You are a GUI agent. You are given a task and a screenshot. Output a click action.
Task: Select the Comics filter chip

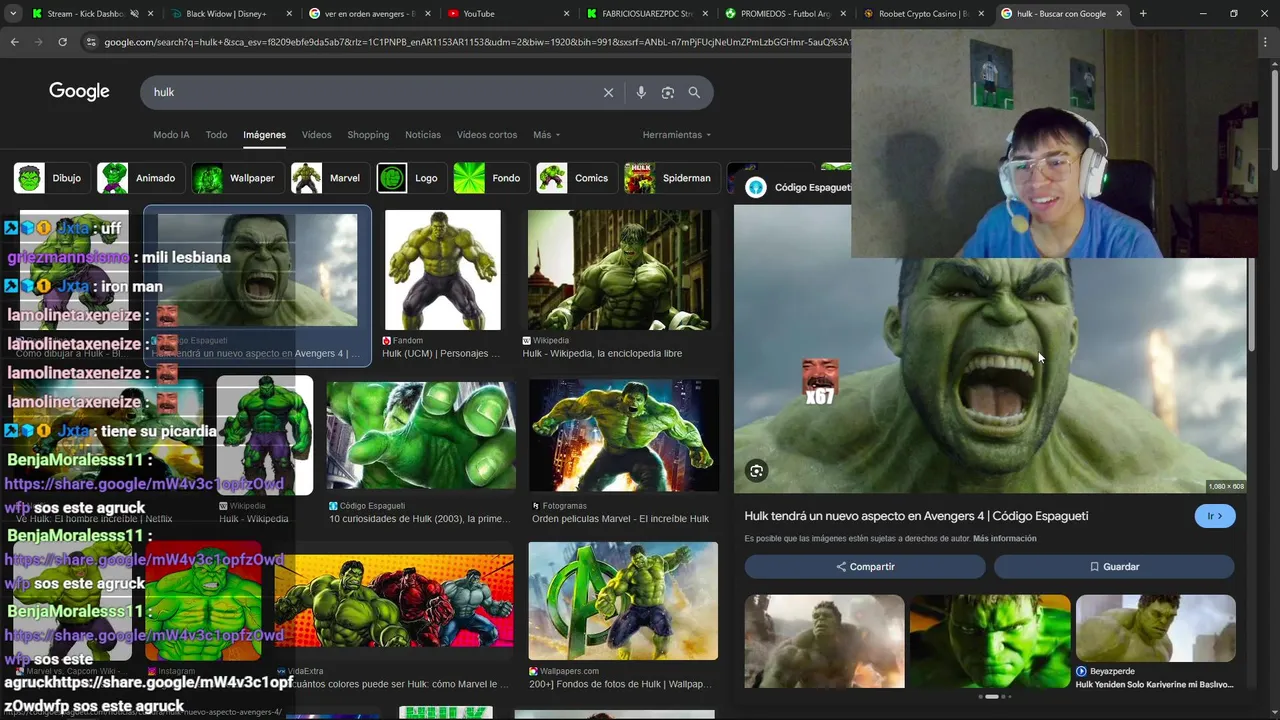point(575,178)
